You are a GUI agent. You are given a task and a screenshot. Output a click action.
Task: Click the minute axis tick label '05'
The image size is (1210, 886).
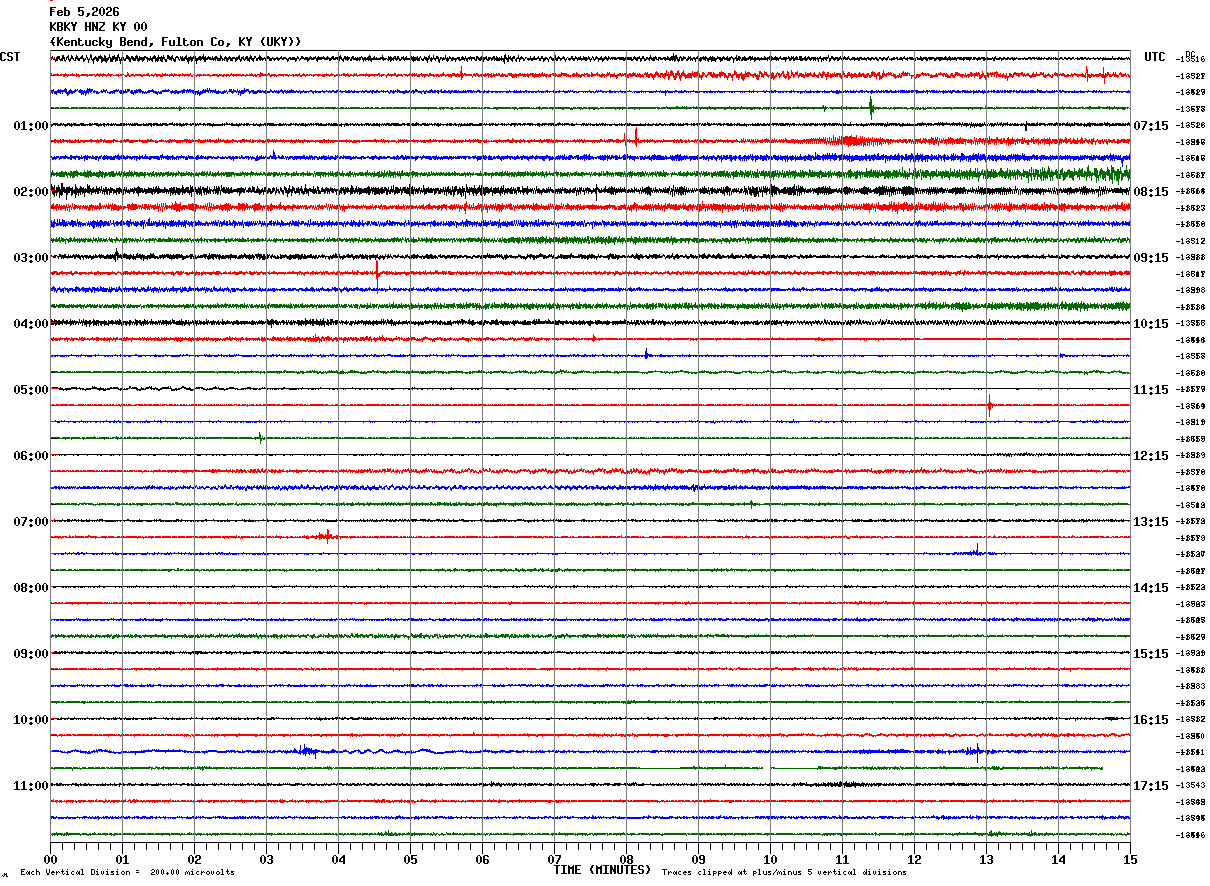click(x=410, y=859)
